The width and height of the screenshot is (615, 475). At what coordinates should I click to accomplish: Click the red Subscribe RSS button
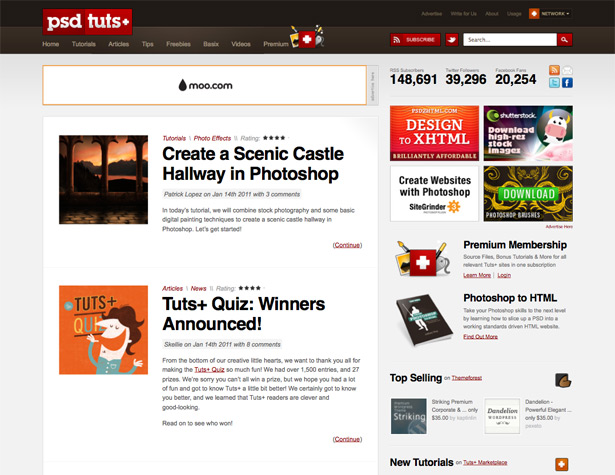415,40
